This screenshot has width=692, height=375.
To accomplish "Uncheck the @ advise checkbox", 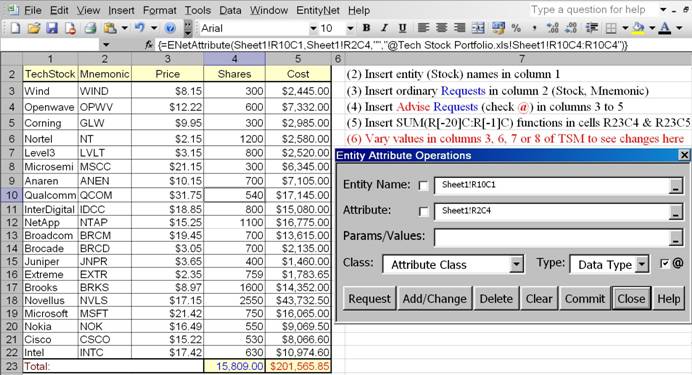I will click(664, 264).
